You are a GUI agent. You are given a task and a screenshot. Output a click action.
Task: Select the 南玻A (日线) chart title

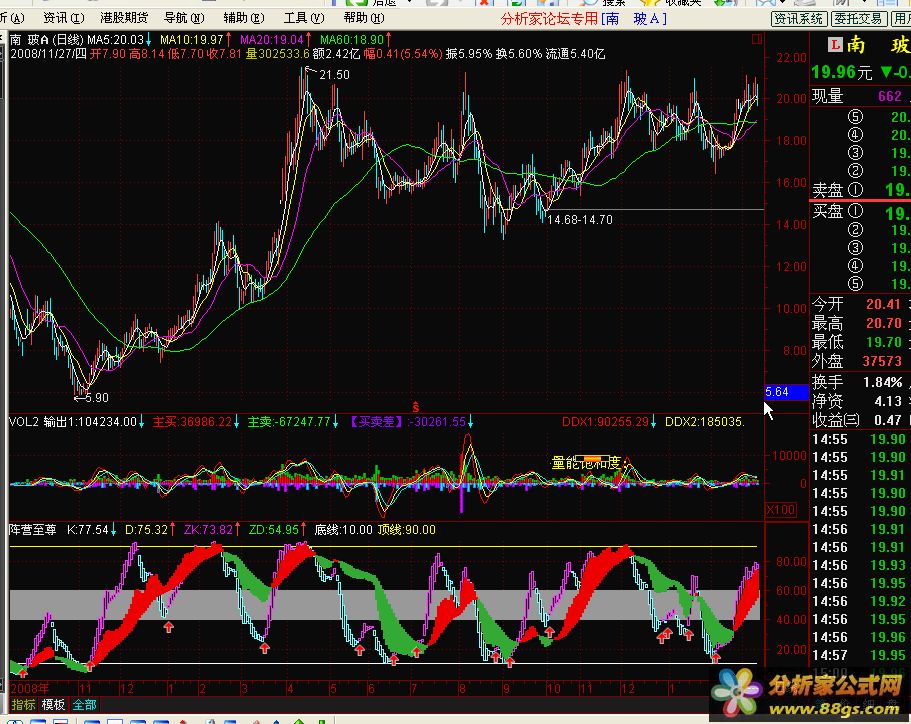pos(47,40)
